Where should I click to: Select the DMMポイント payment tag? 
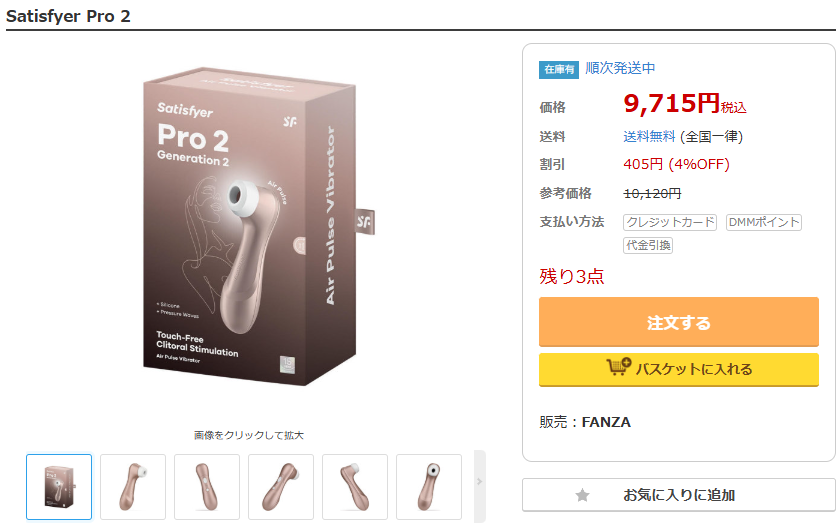764,222
